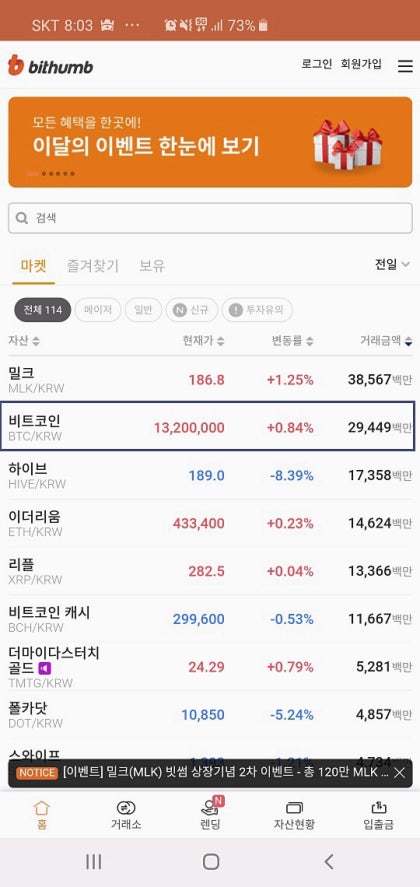Select the 전체 114 filter chip

click(42, 310)
